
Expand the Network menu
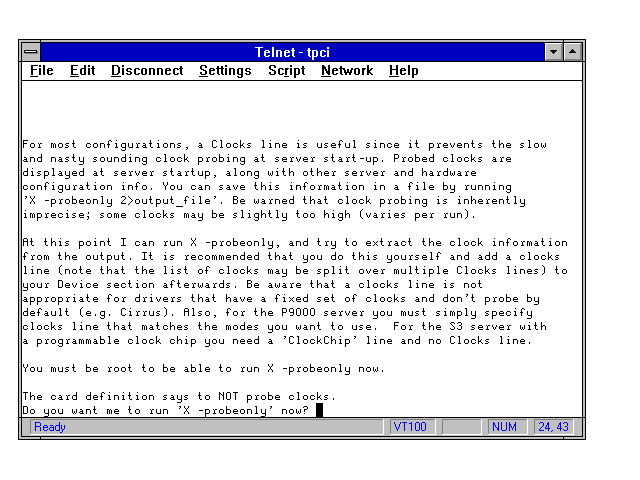coord(346,71)
